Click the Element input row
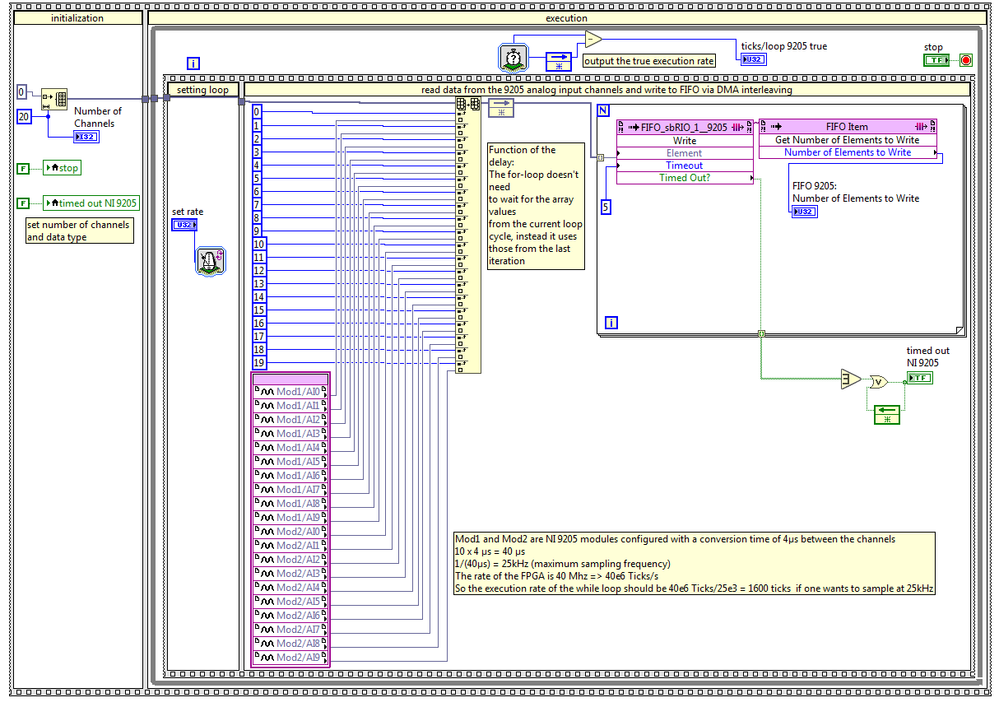Viewport: 999px width, 703px height. (x=684, y=153)
